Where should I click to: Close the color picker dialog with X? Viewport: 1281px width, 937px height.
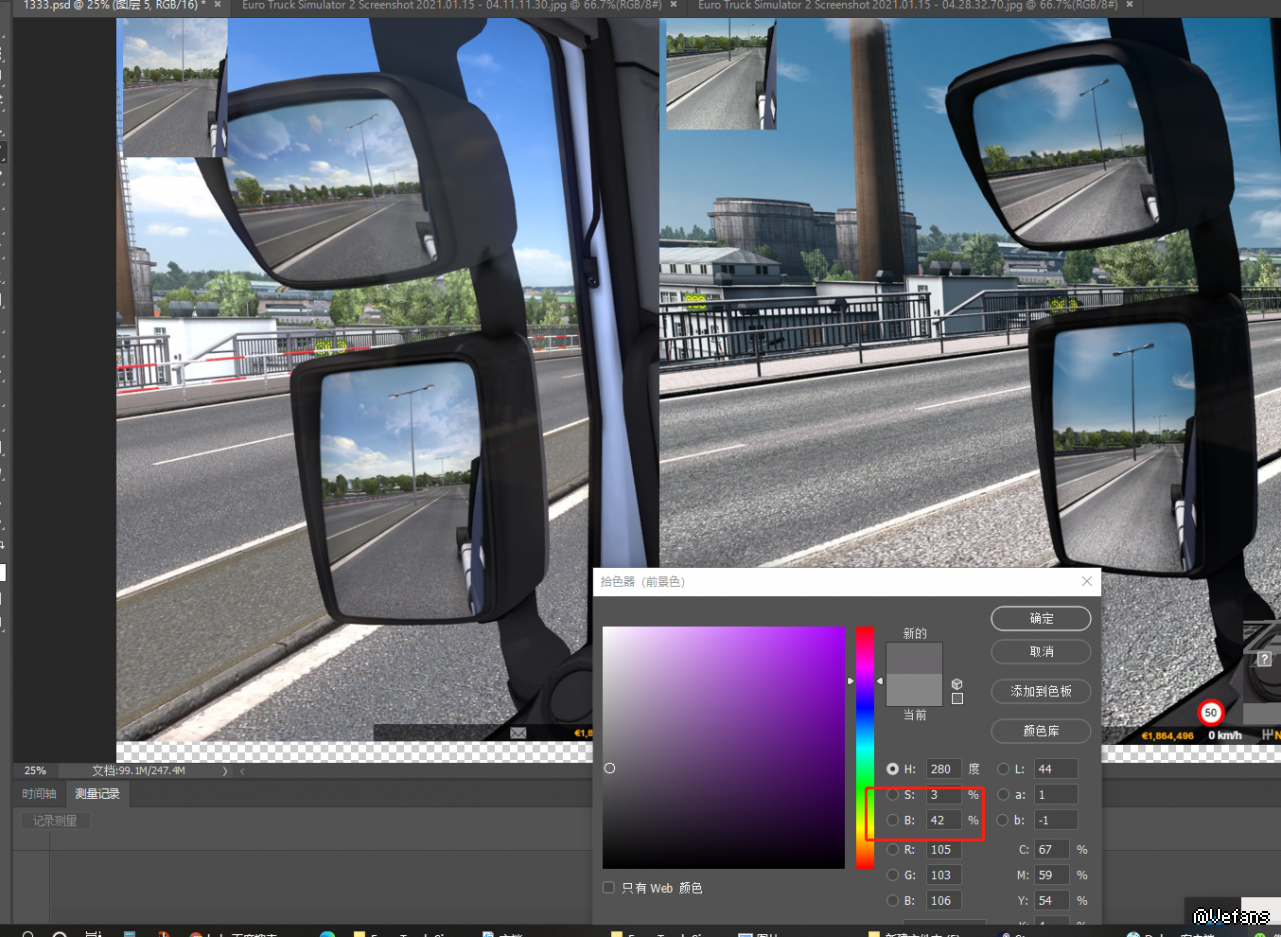(1087, 581)
